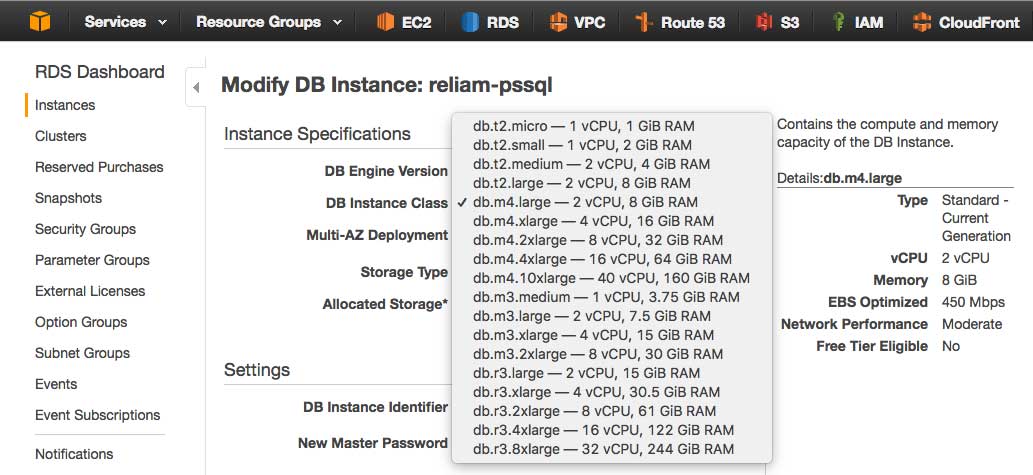This screenshot has width=1033, height=475.
Task: Collapse the RDS sidebar panel arrow
Action: pyautogui.click(x=196, y=88)
